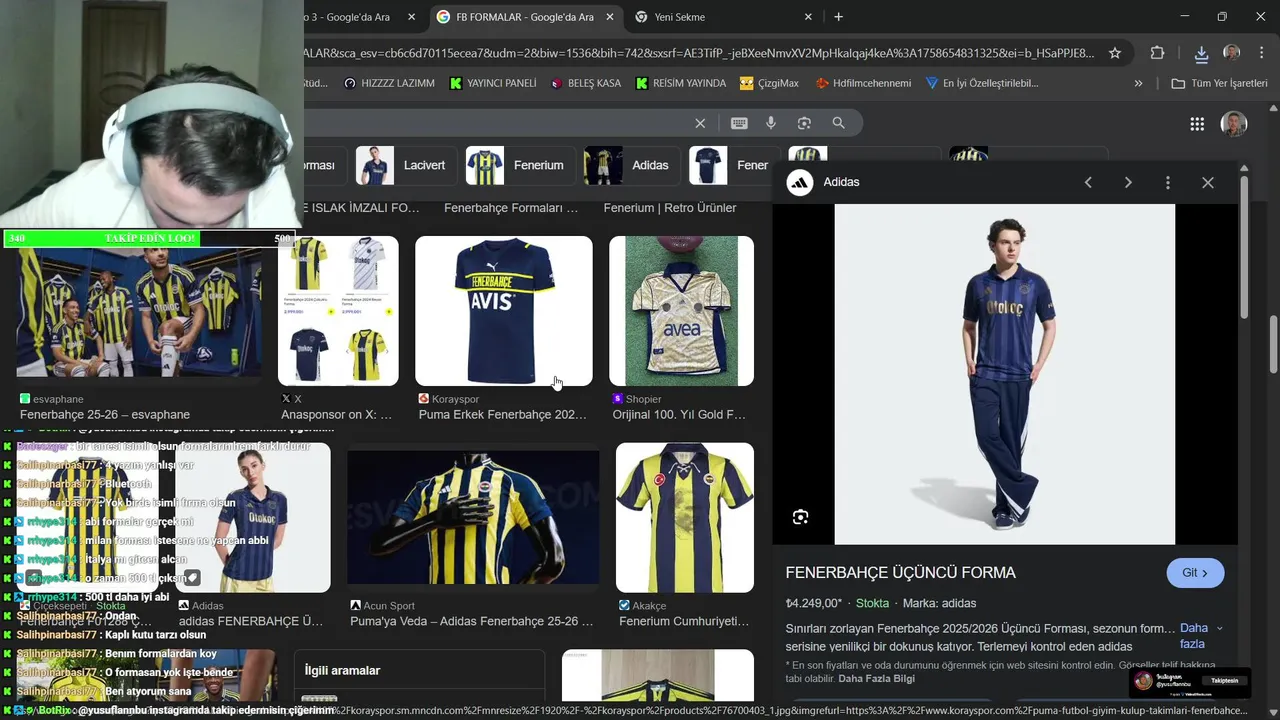Open the Chrome three-dot menu
Viewport: 1280px width, 720px height.
(x=1261, y=53)
